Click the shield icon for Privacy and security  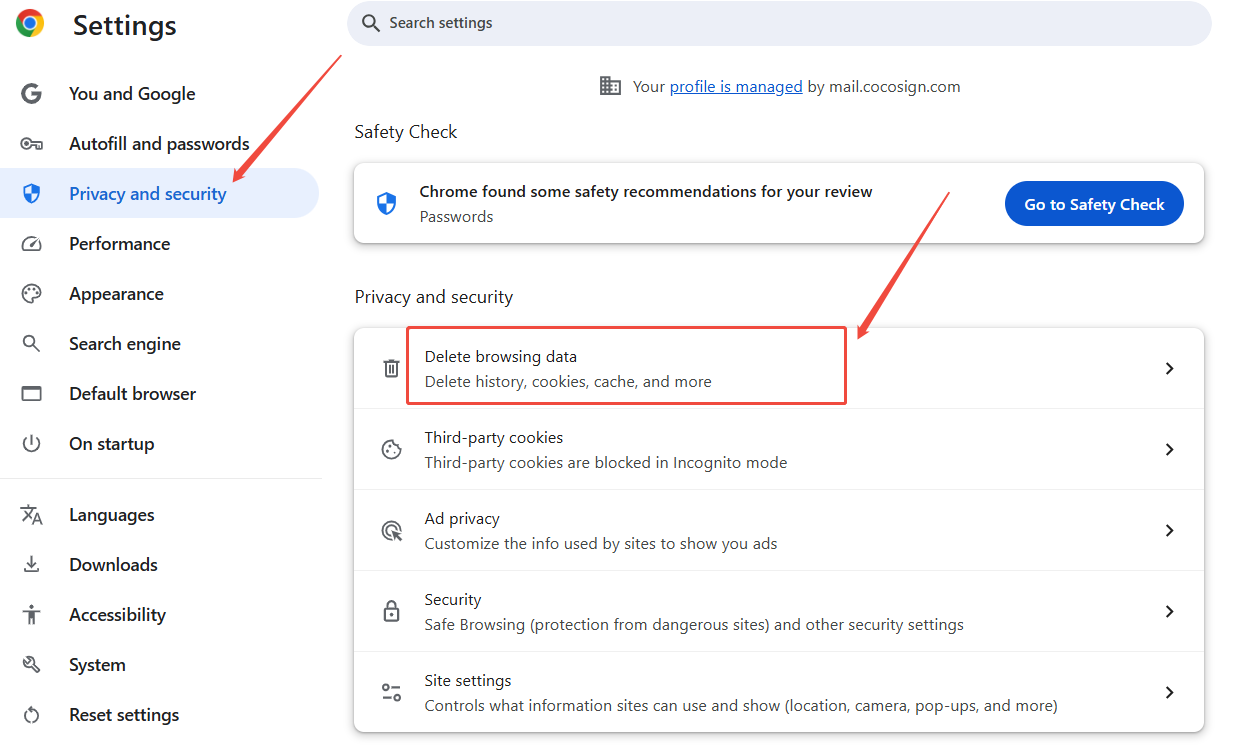32,194
